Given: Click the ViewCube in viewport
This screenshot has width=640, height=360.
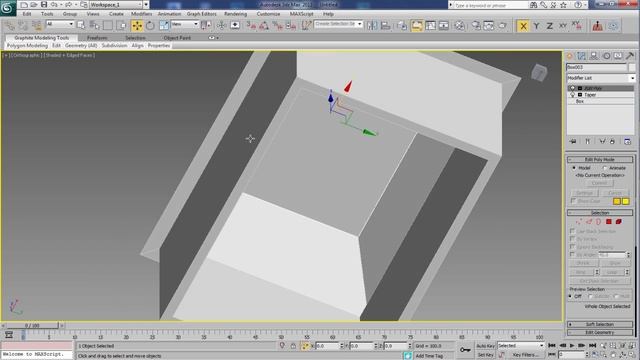Looking at the screenshot, I should click(539, 73).
